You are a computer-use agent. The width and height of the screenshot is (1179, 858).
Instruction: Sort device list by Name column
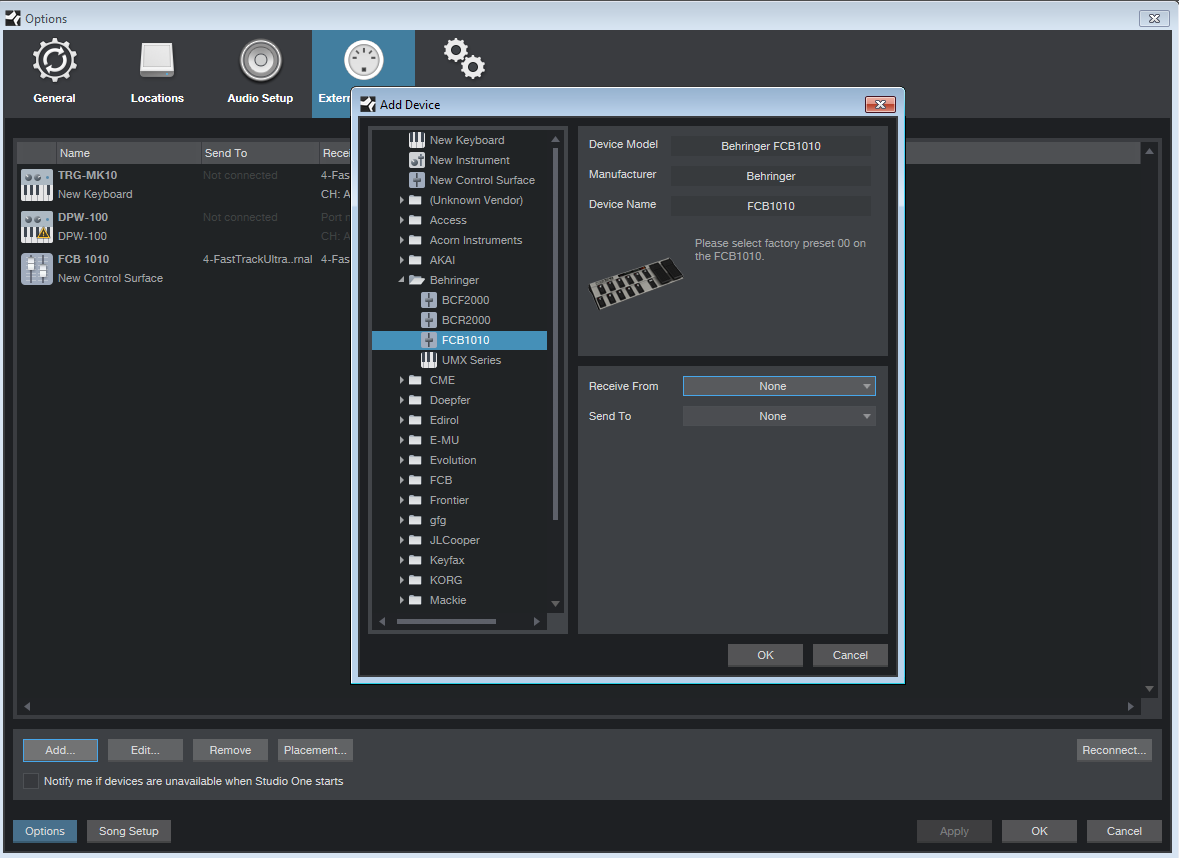(128, 153)
